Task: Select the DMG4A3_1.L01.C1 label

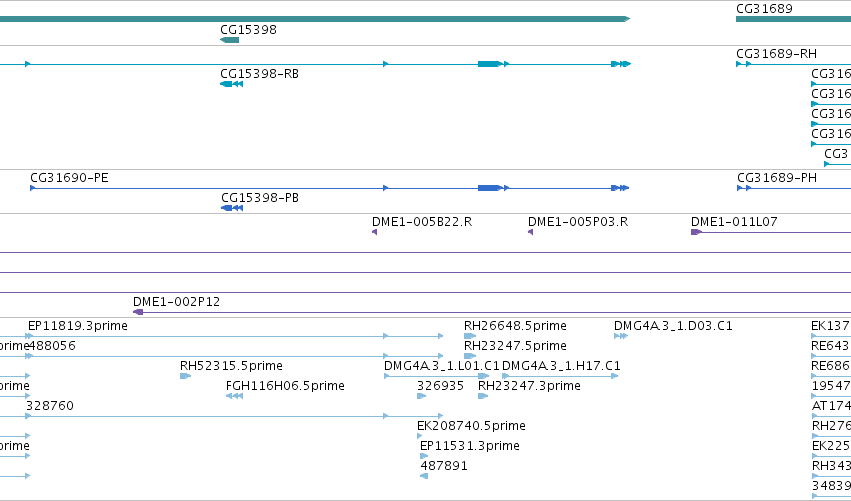Action: 442,366
